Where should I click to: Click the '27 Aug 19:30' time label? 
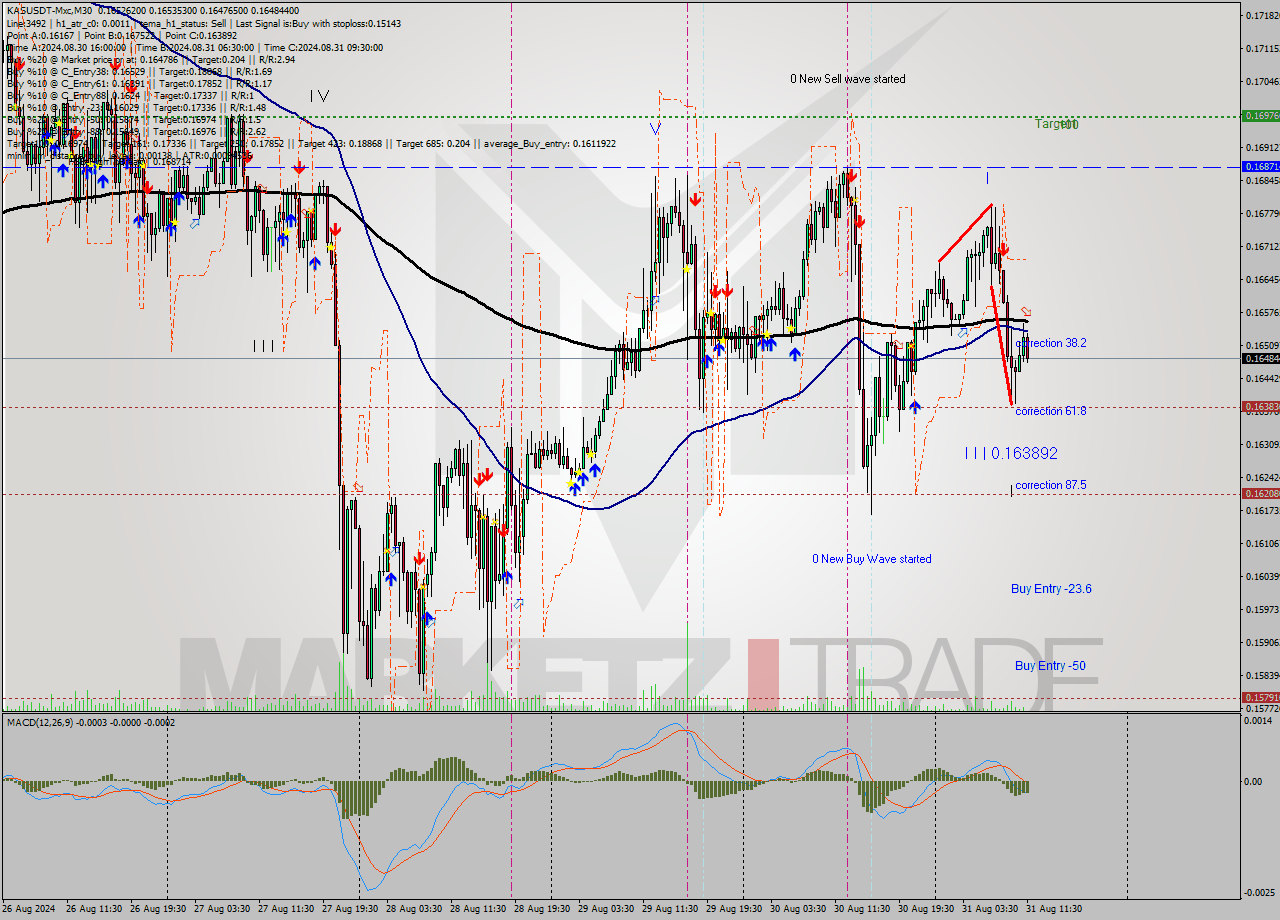[x=350, y=909]
